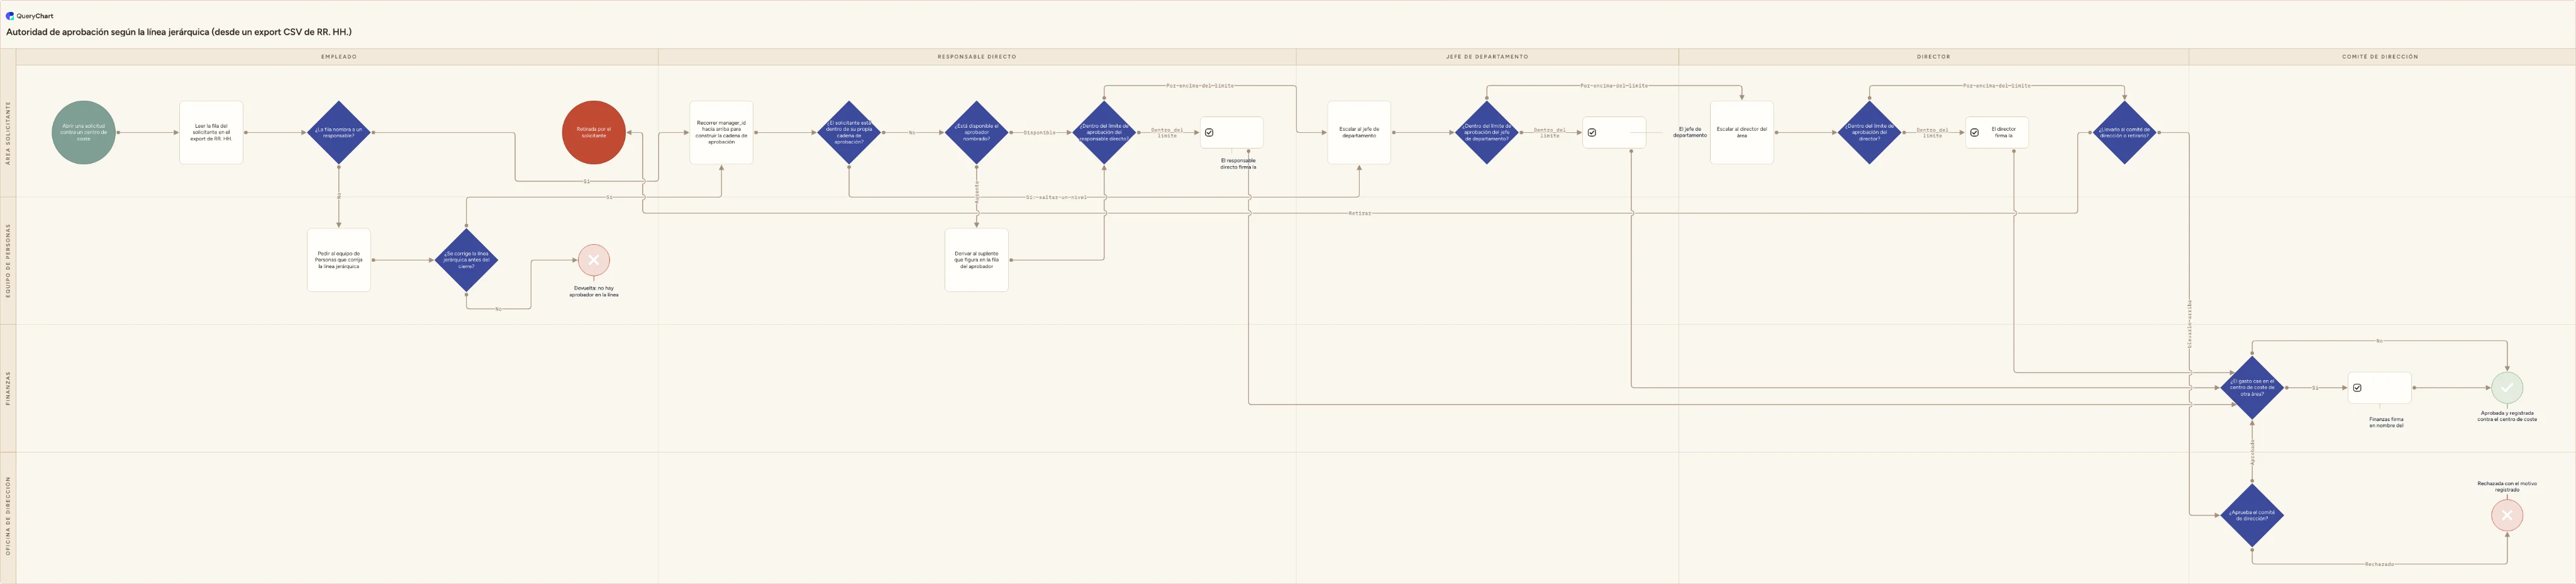2576x584 pixels.
Task: Click the DIRECTOR column header
Action: 1933,57
